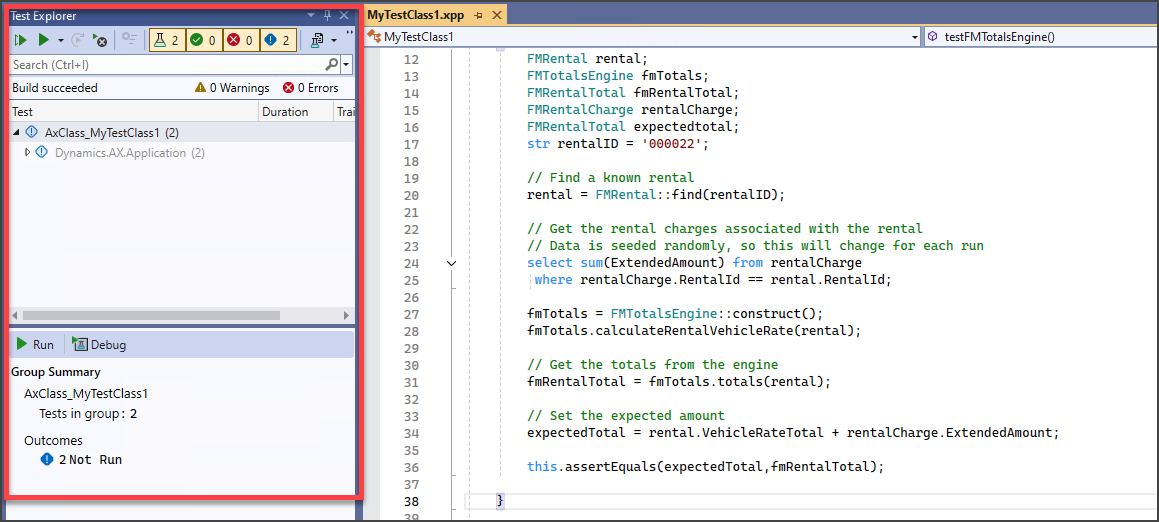Click the Cancel test run icon
This screenshot has width=1159, height=522.
click(100, 40)
